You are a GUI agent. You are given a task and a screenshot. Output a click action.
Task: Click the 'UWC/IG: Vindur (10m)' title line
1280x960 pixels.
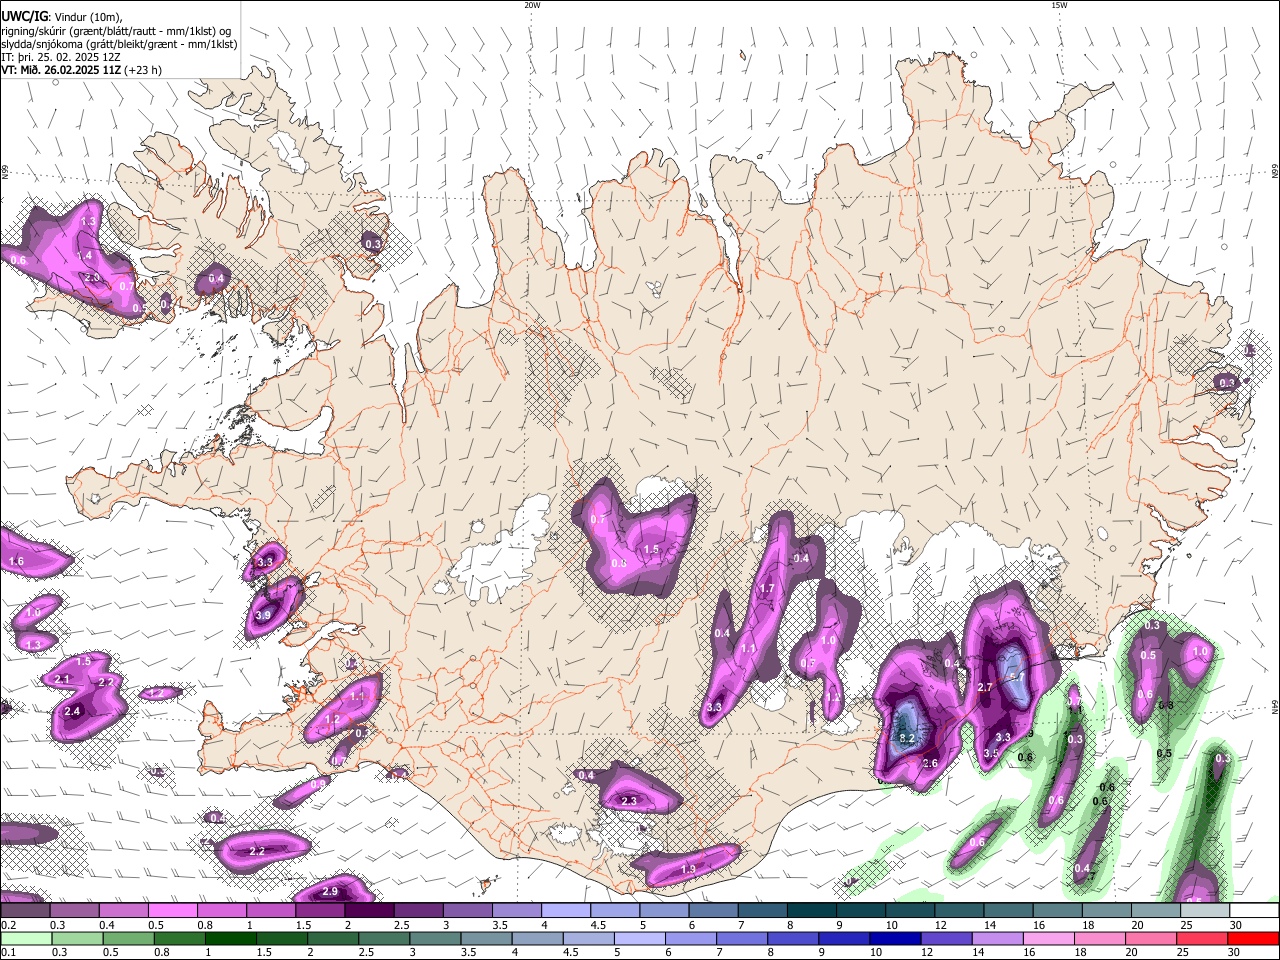pos(61,16)
